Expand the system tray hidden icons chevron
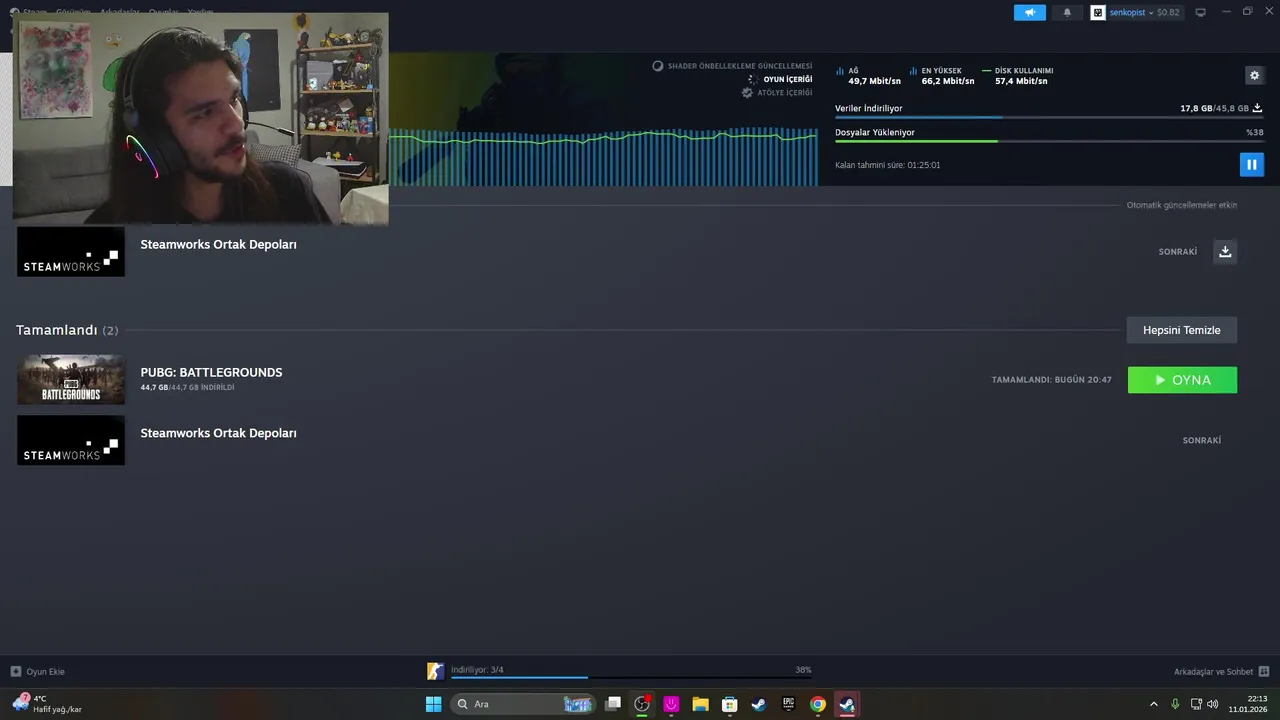This screenshot has width=1280, height=720. tap(1154, 704)
